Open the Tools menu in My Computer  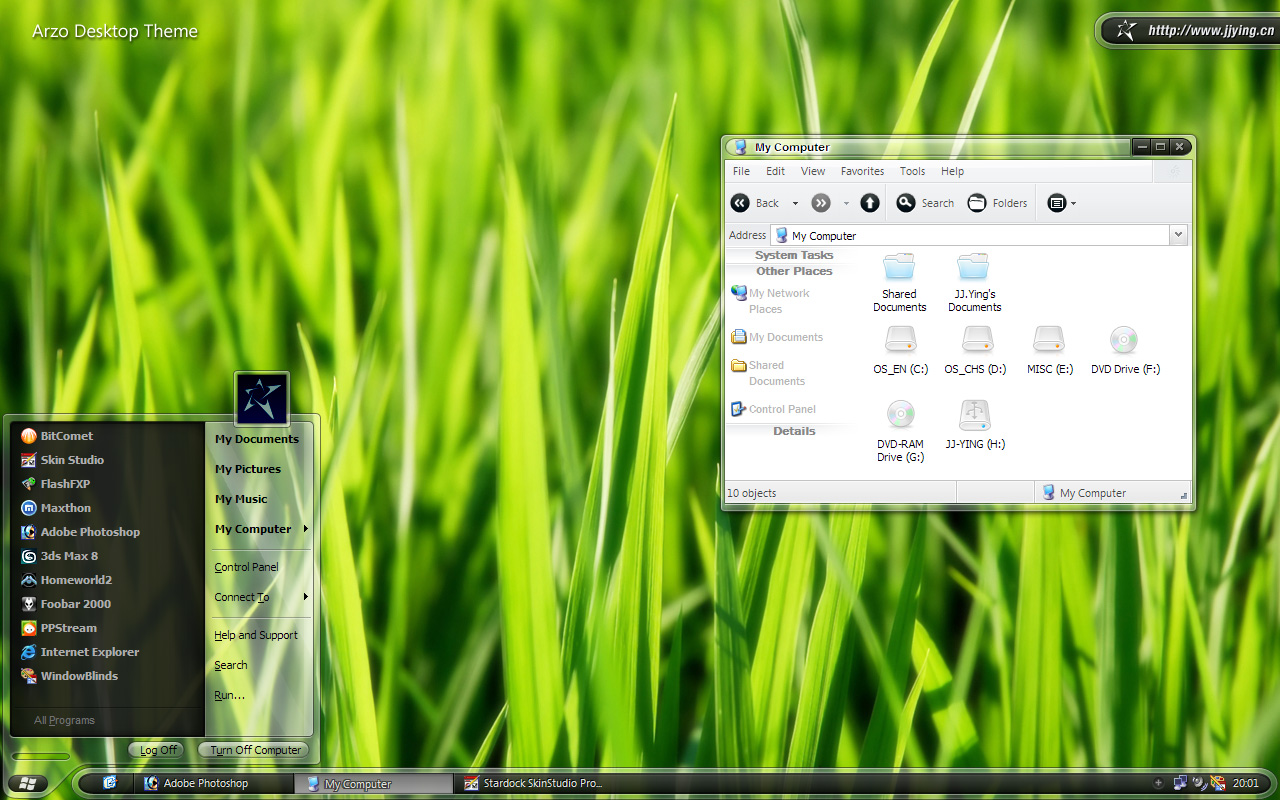click(912, 171)
